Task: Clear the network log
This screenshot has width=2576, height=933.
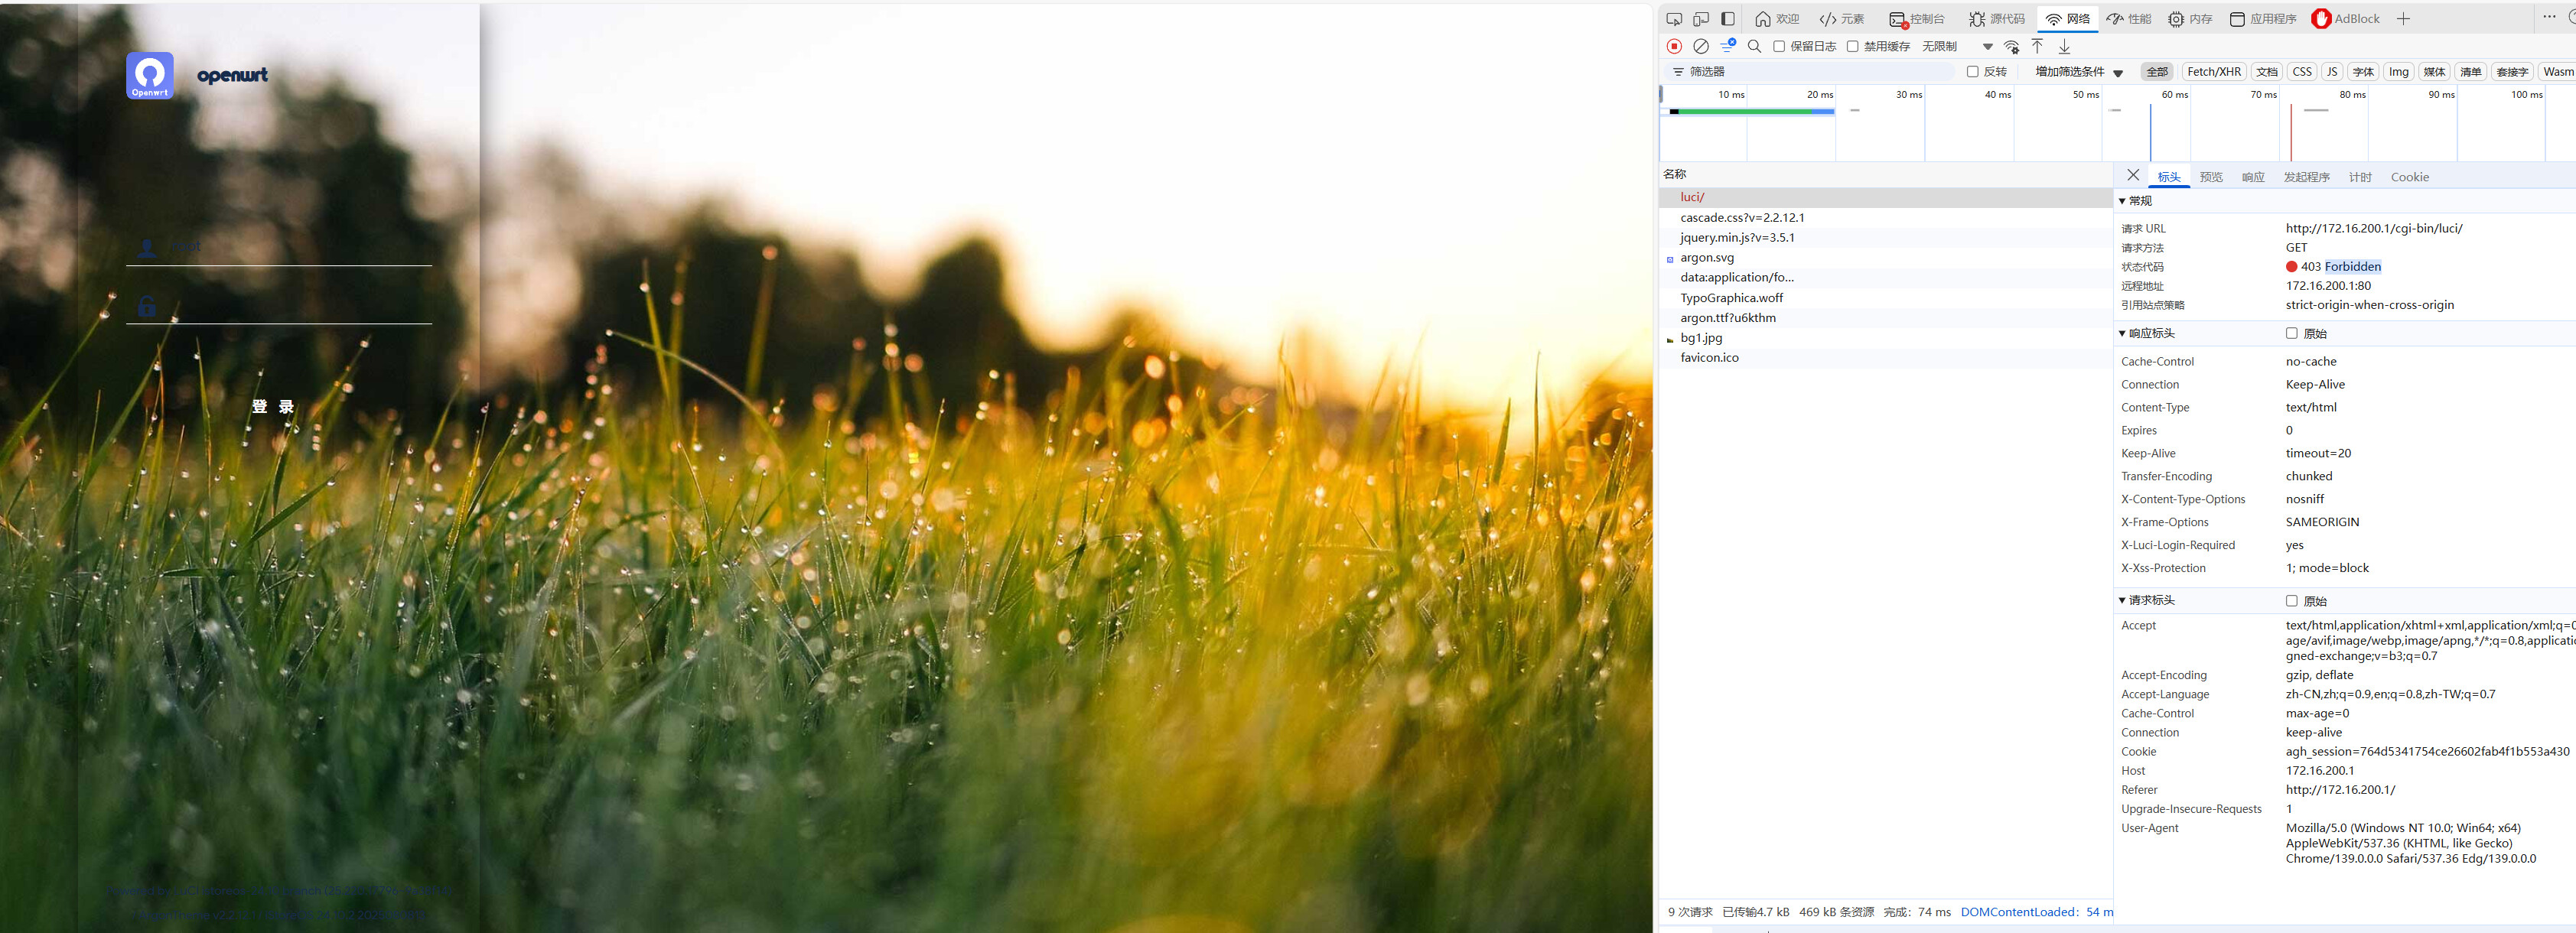Action: pyautogui.click(x=1700, y=46)
